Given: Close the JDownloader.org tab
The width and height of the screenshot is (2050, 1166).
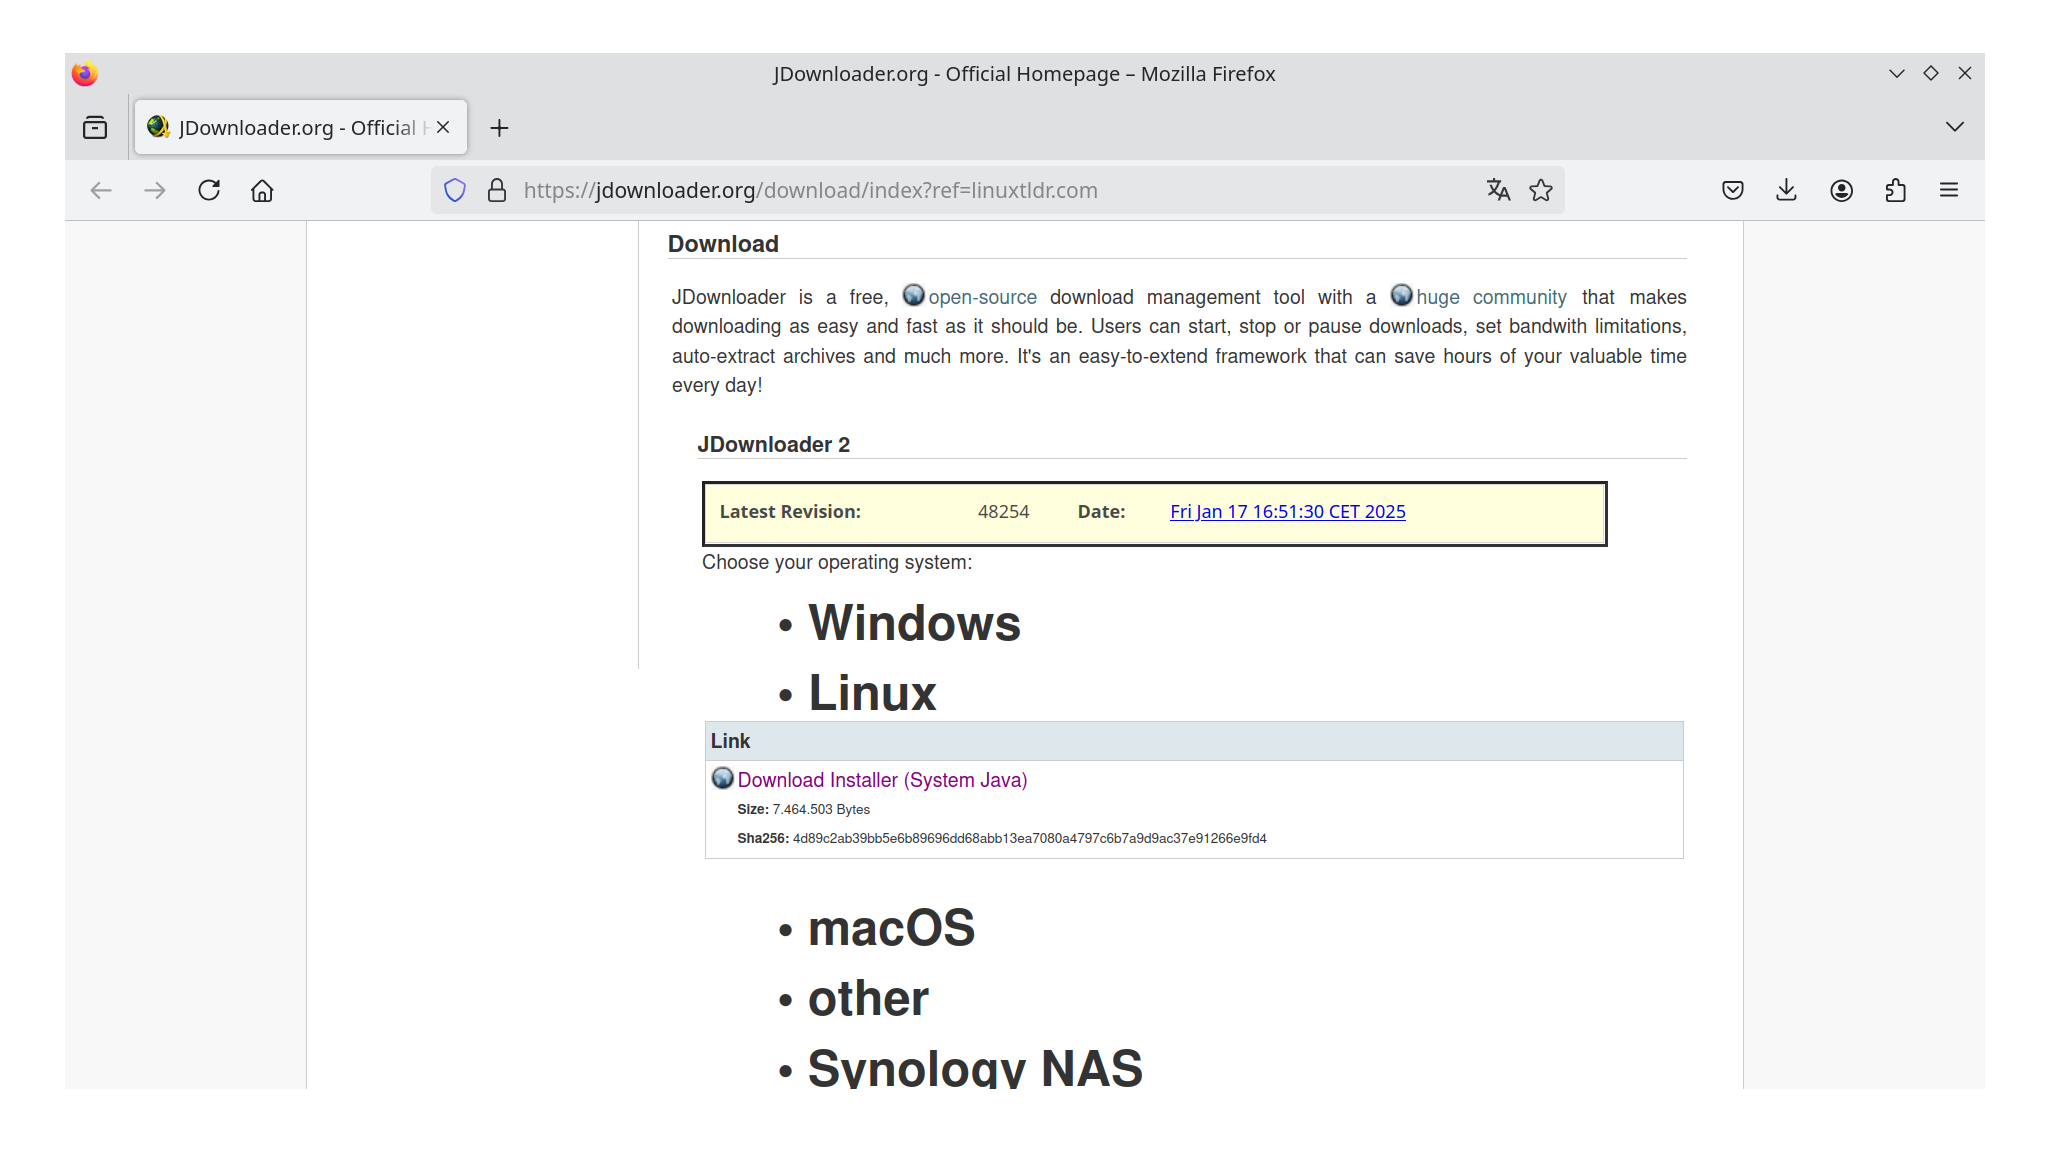Looking at the screenshot, I should point(443,127).
